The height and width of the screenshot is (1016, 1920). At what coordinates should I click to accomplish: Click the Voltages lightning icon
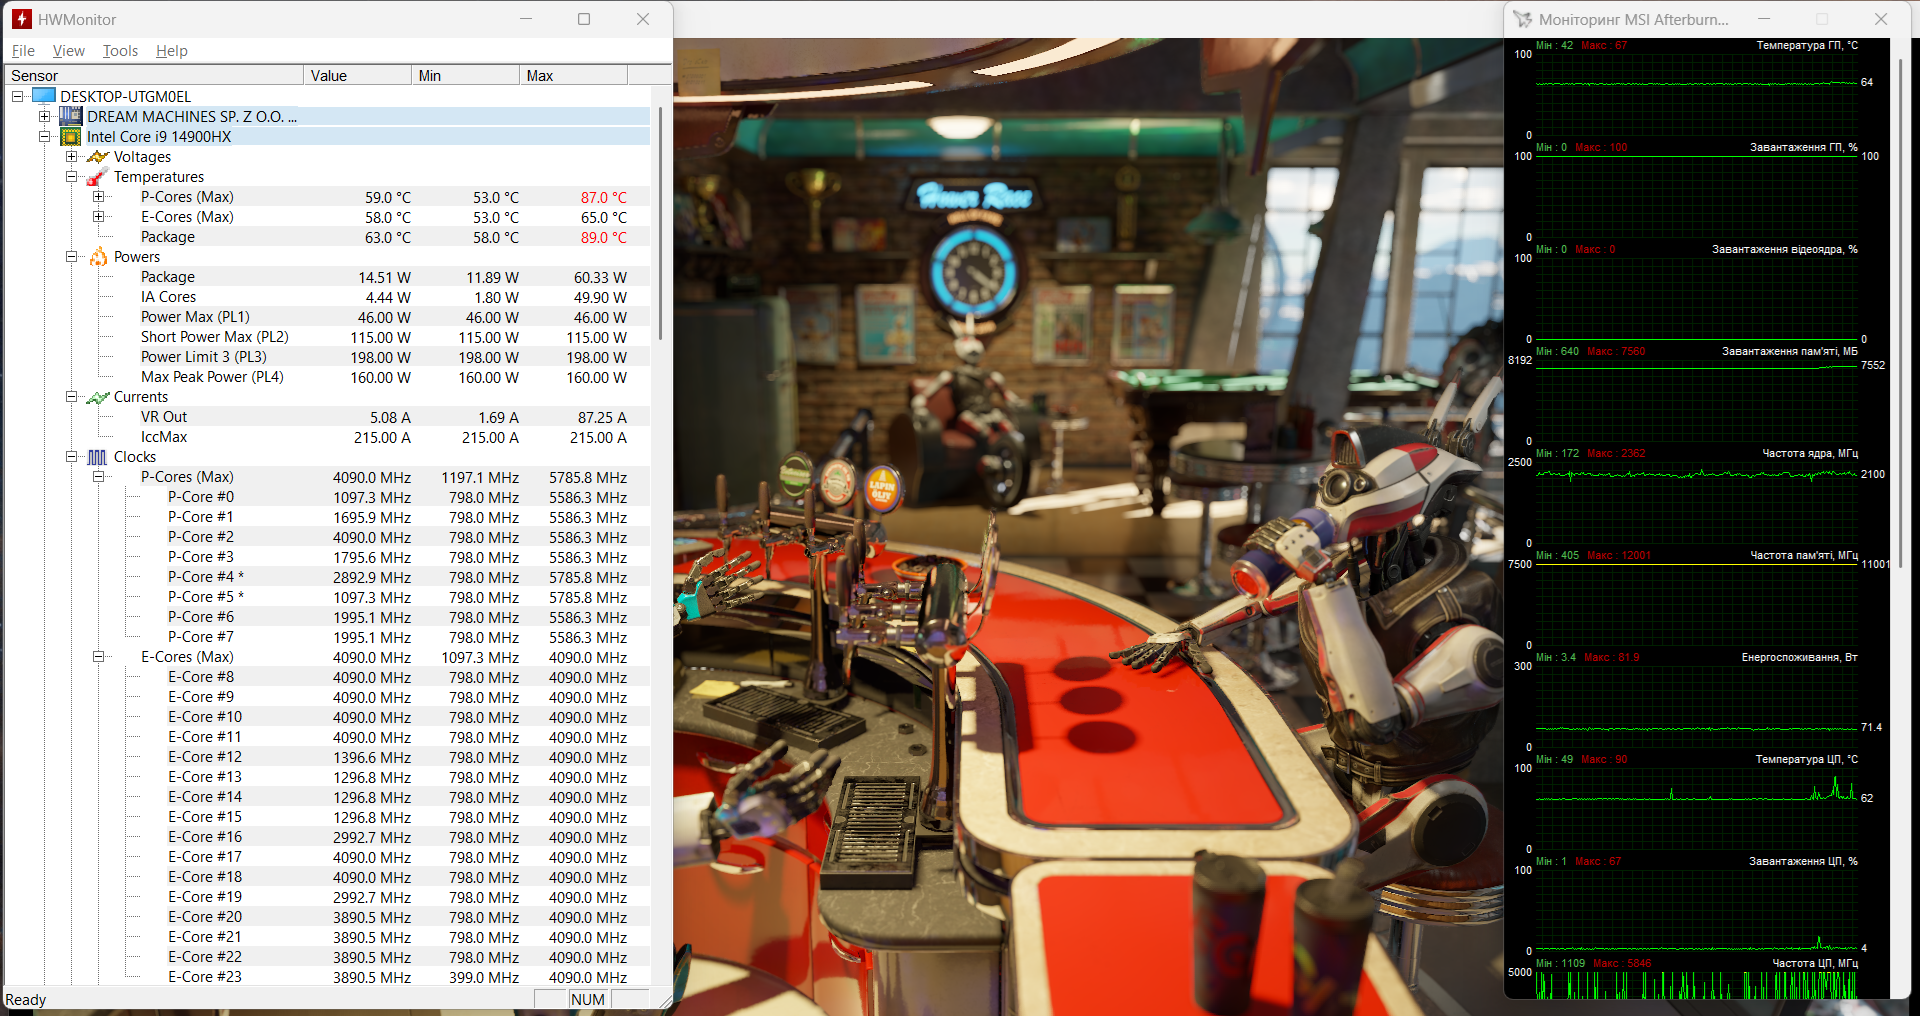pyautogui.click(x=98, y=156)
